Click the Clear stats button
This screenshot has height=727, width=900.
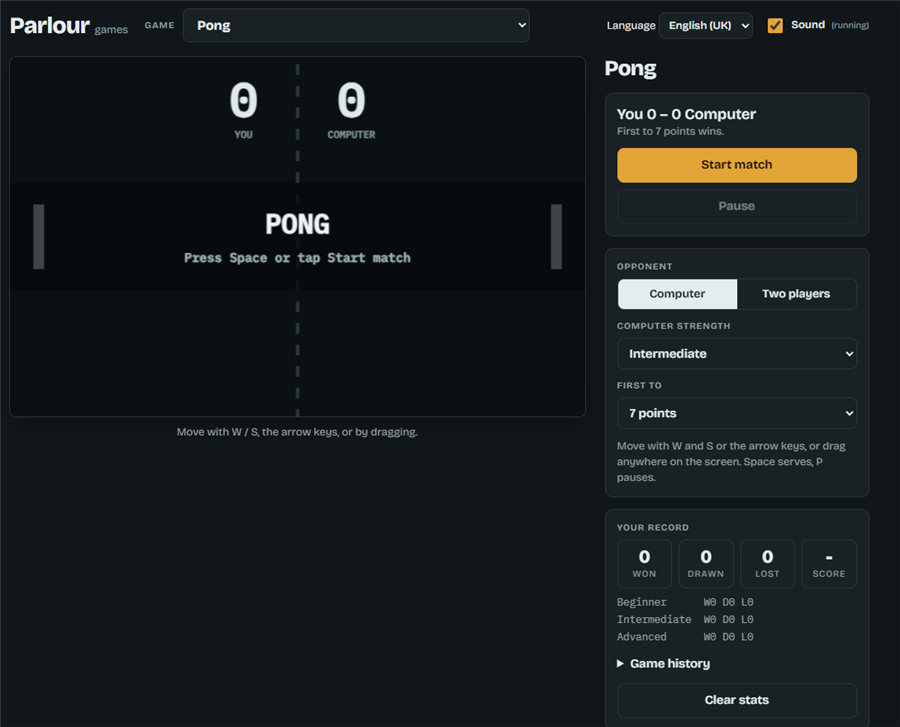pos(737,700)
